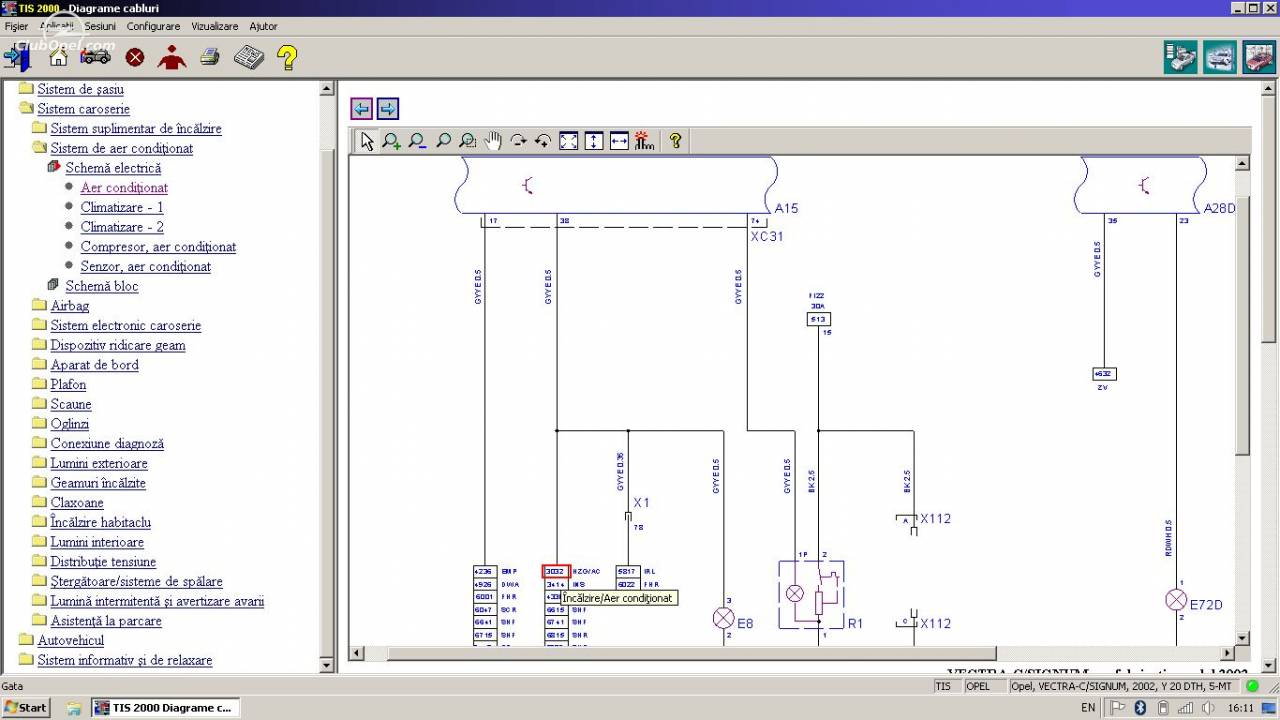Screen dimensions: 1280x720
Task: Open the Asistenţă la parcare folder
Action: click(x=106, y=621)
